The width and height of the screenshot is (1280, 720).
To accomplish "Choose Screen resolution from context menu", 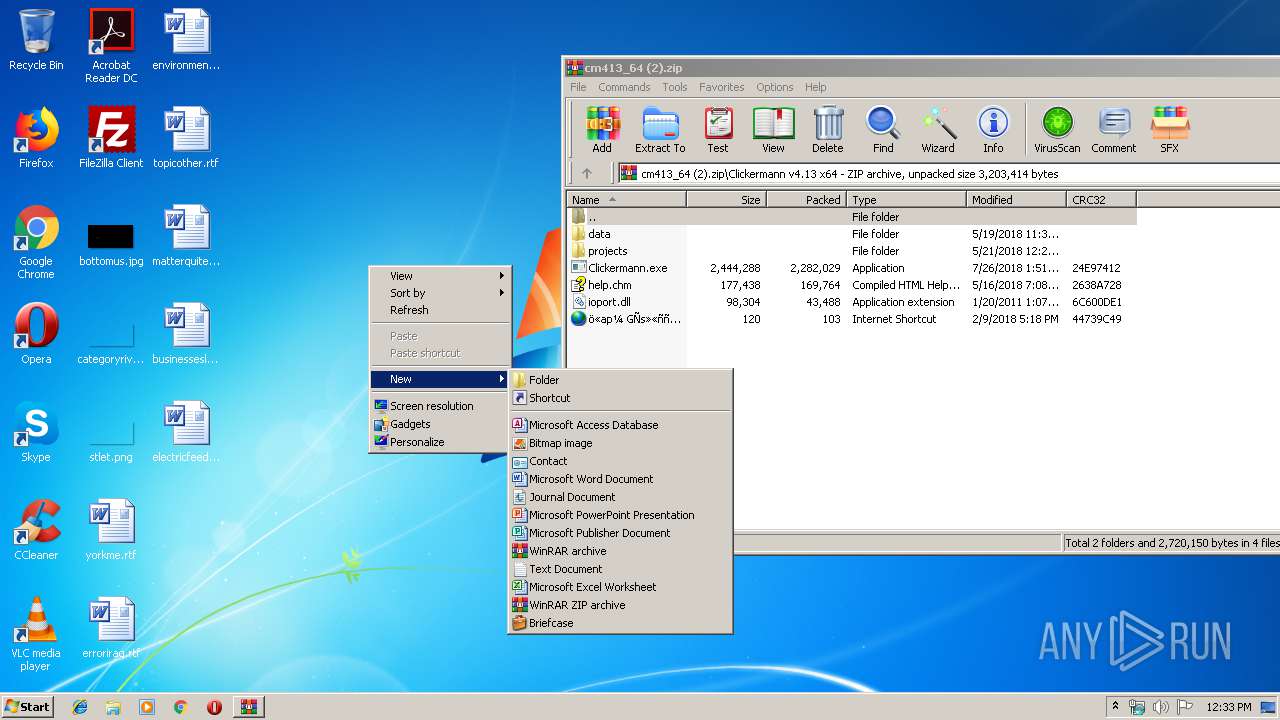I will coord(440,406).
